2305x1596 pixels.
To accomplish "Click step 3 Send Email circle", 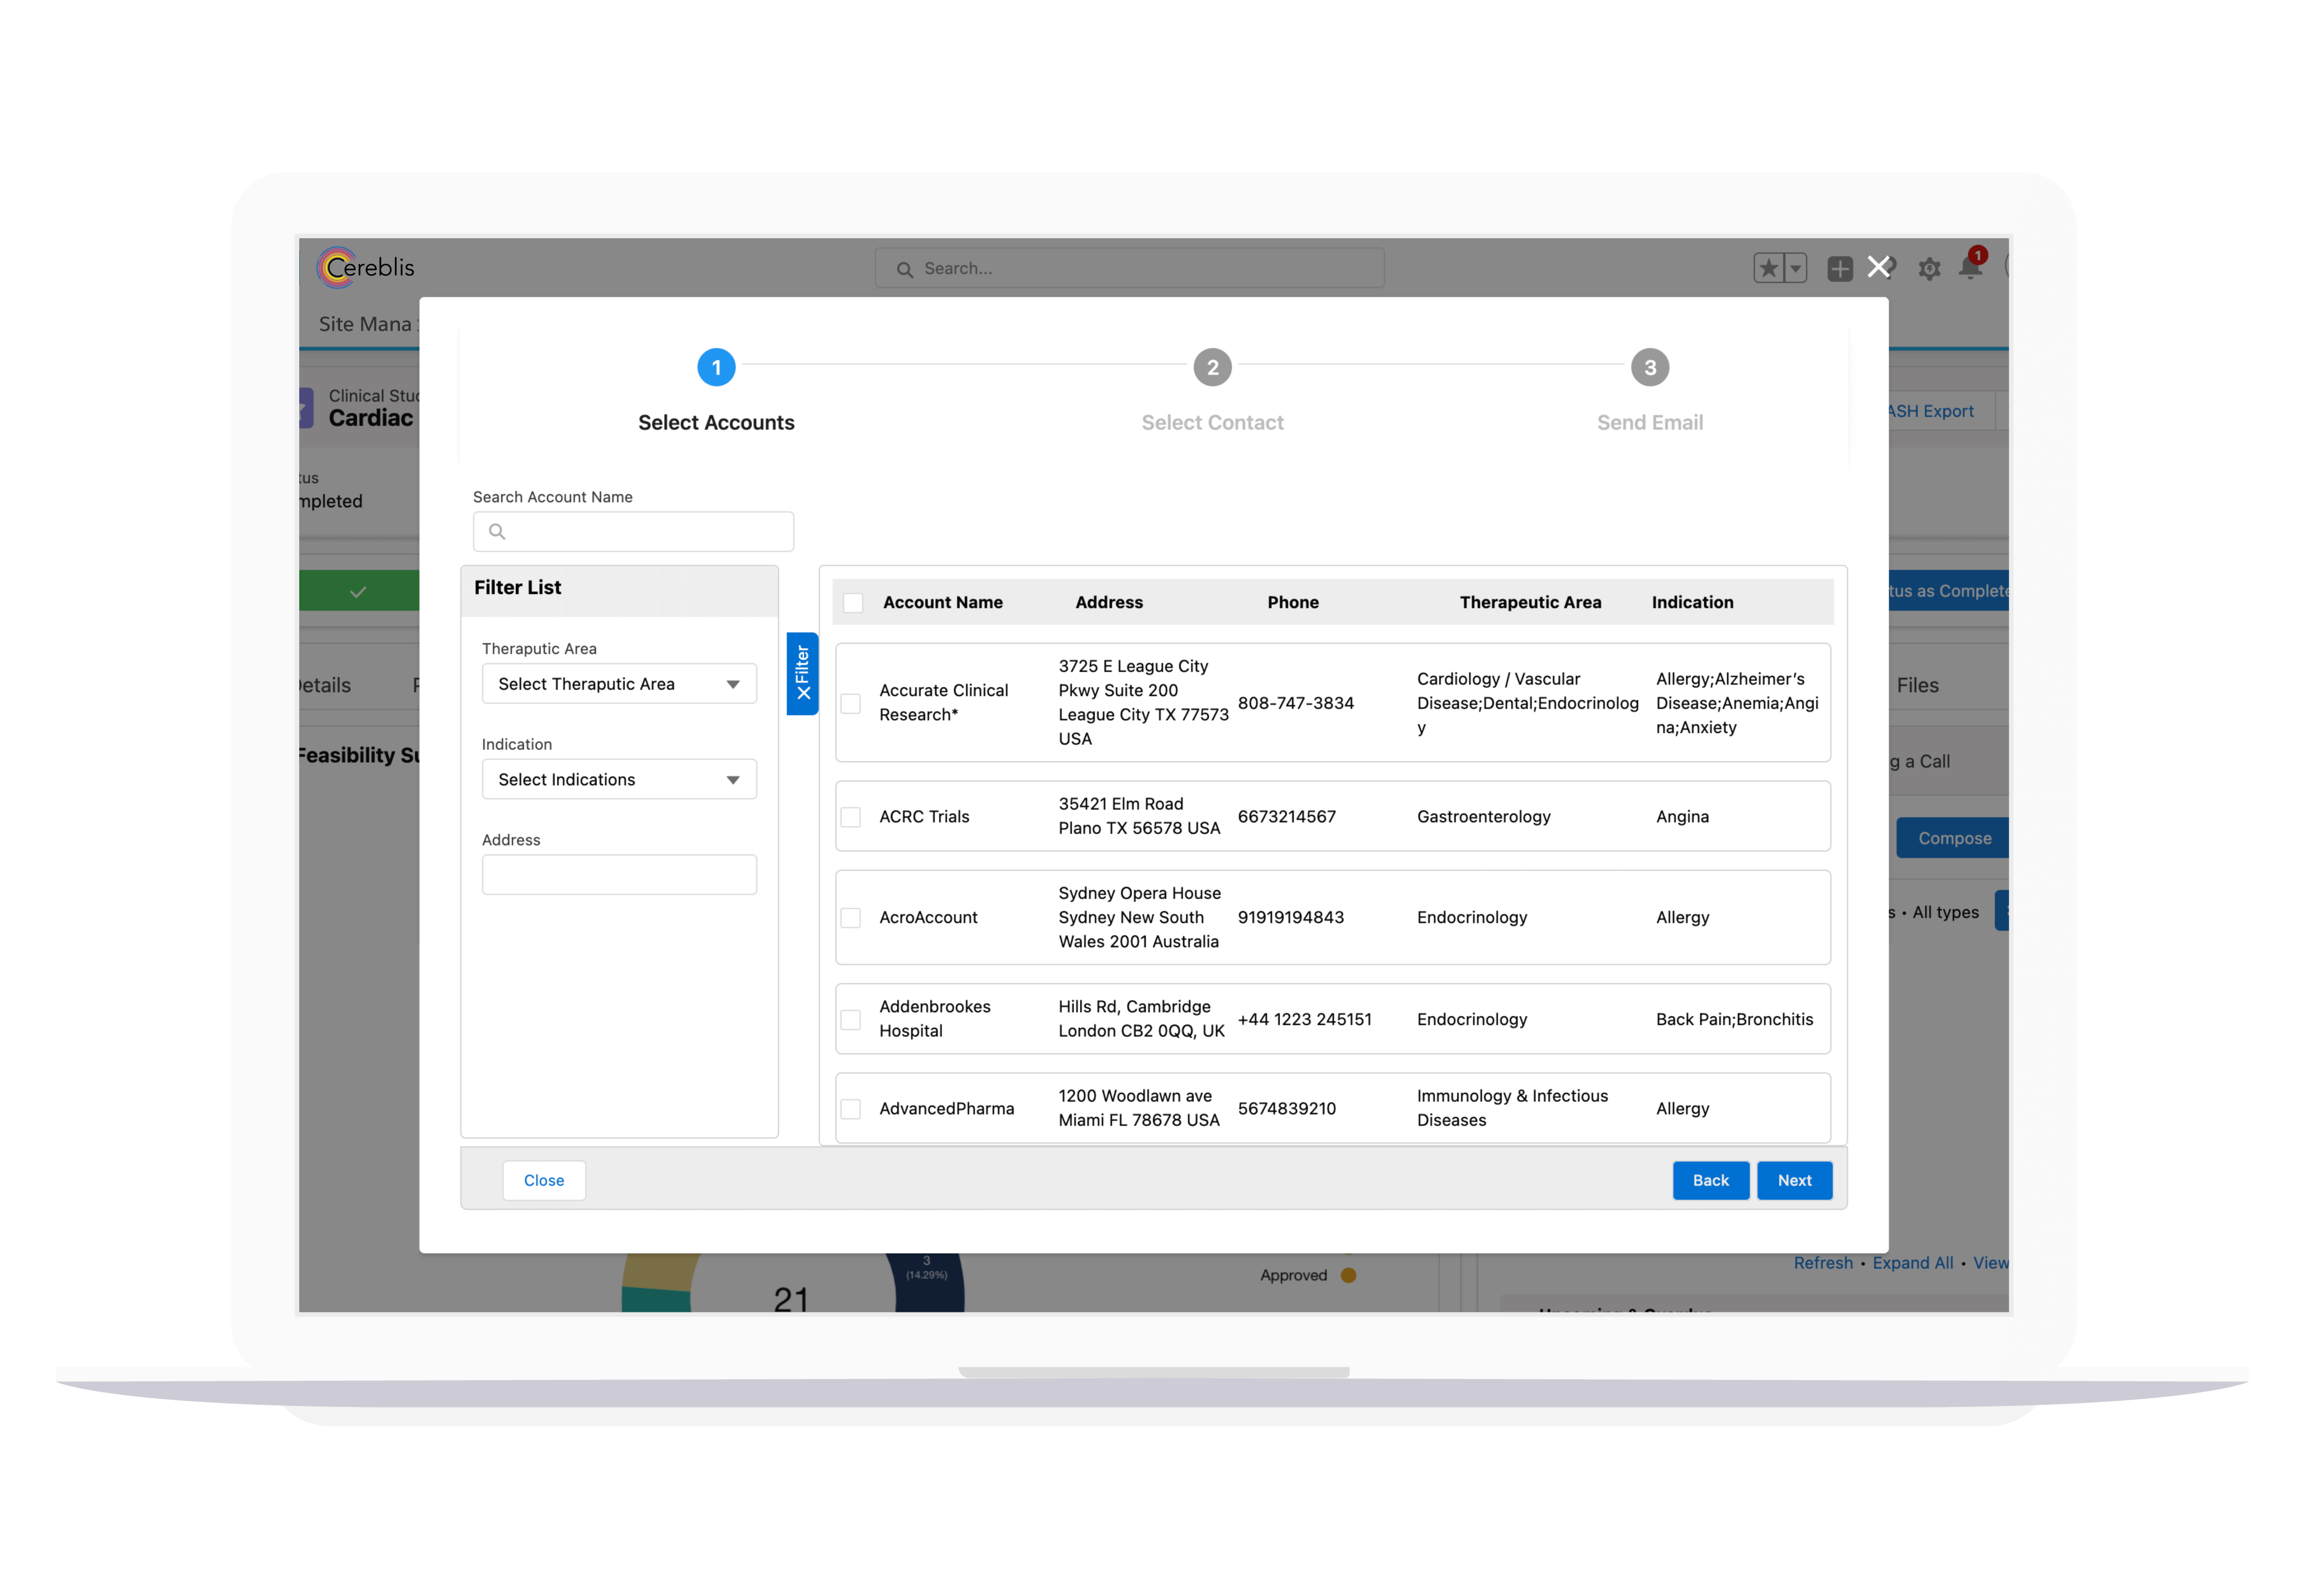I will tap(1650, 367).
